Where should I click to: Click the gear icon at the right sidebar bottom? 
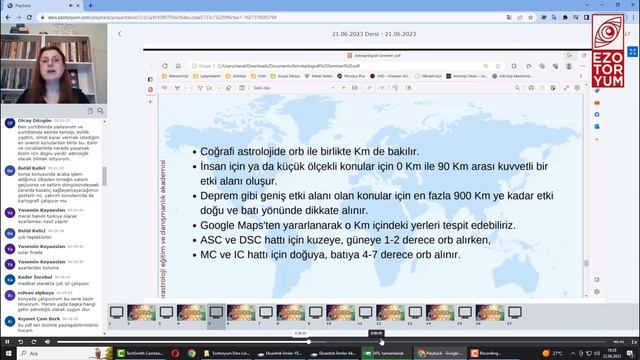597,292
